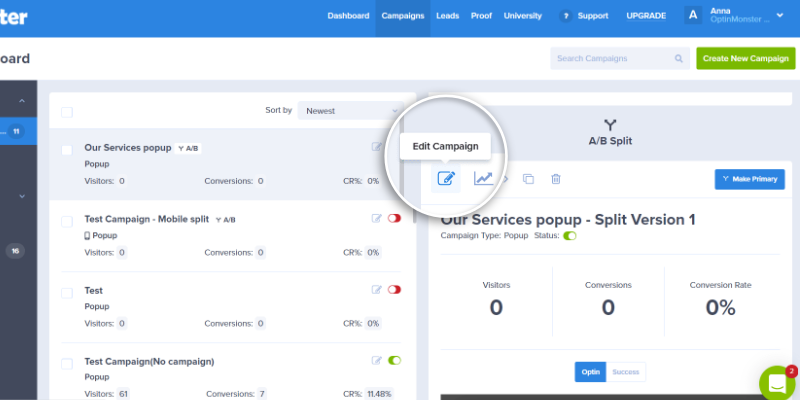Open the Test Campaign - Mobile split title
Viewport: 800px width, 400px height.
coord(147,219)
